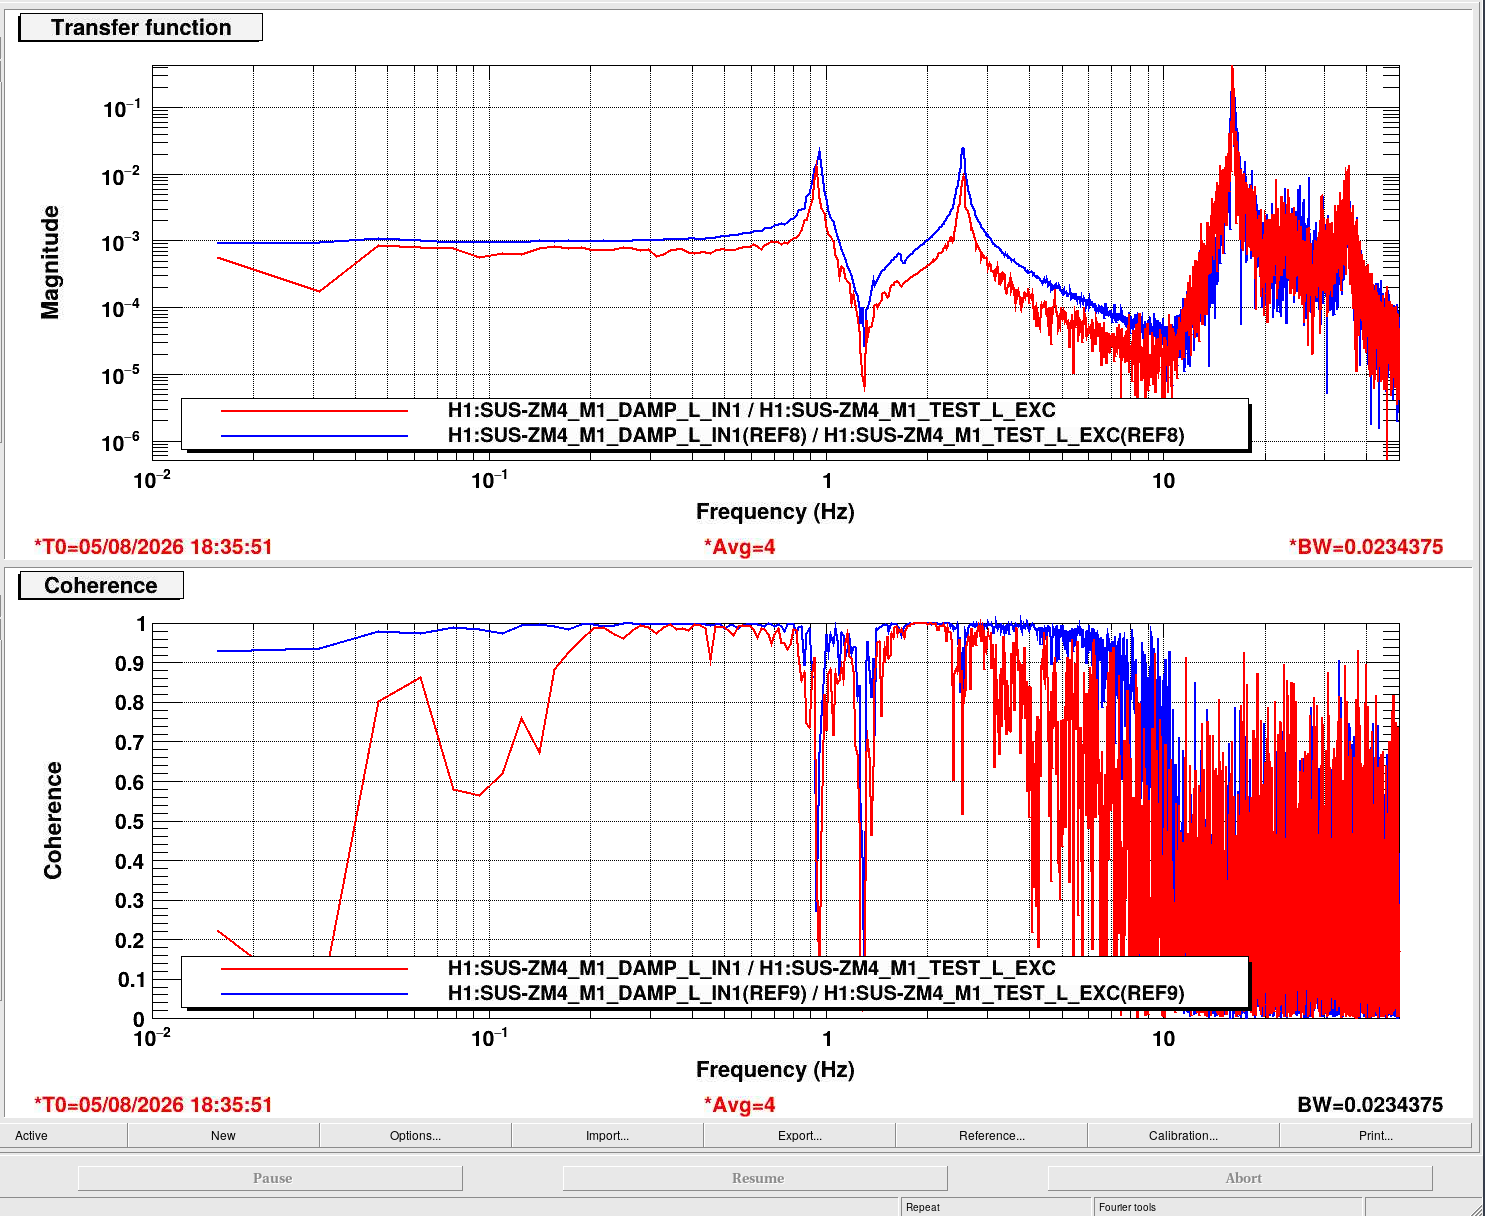
Task: Click the New button
Action: (x=223, y=1135)
